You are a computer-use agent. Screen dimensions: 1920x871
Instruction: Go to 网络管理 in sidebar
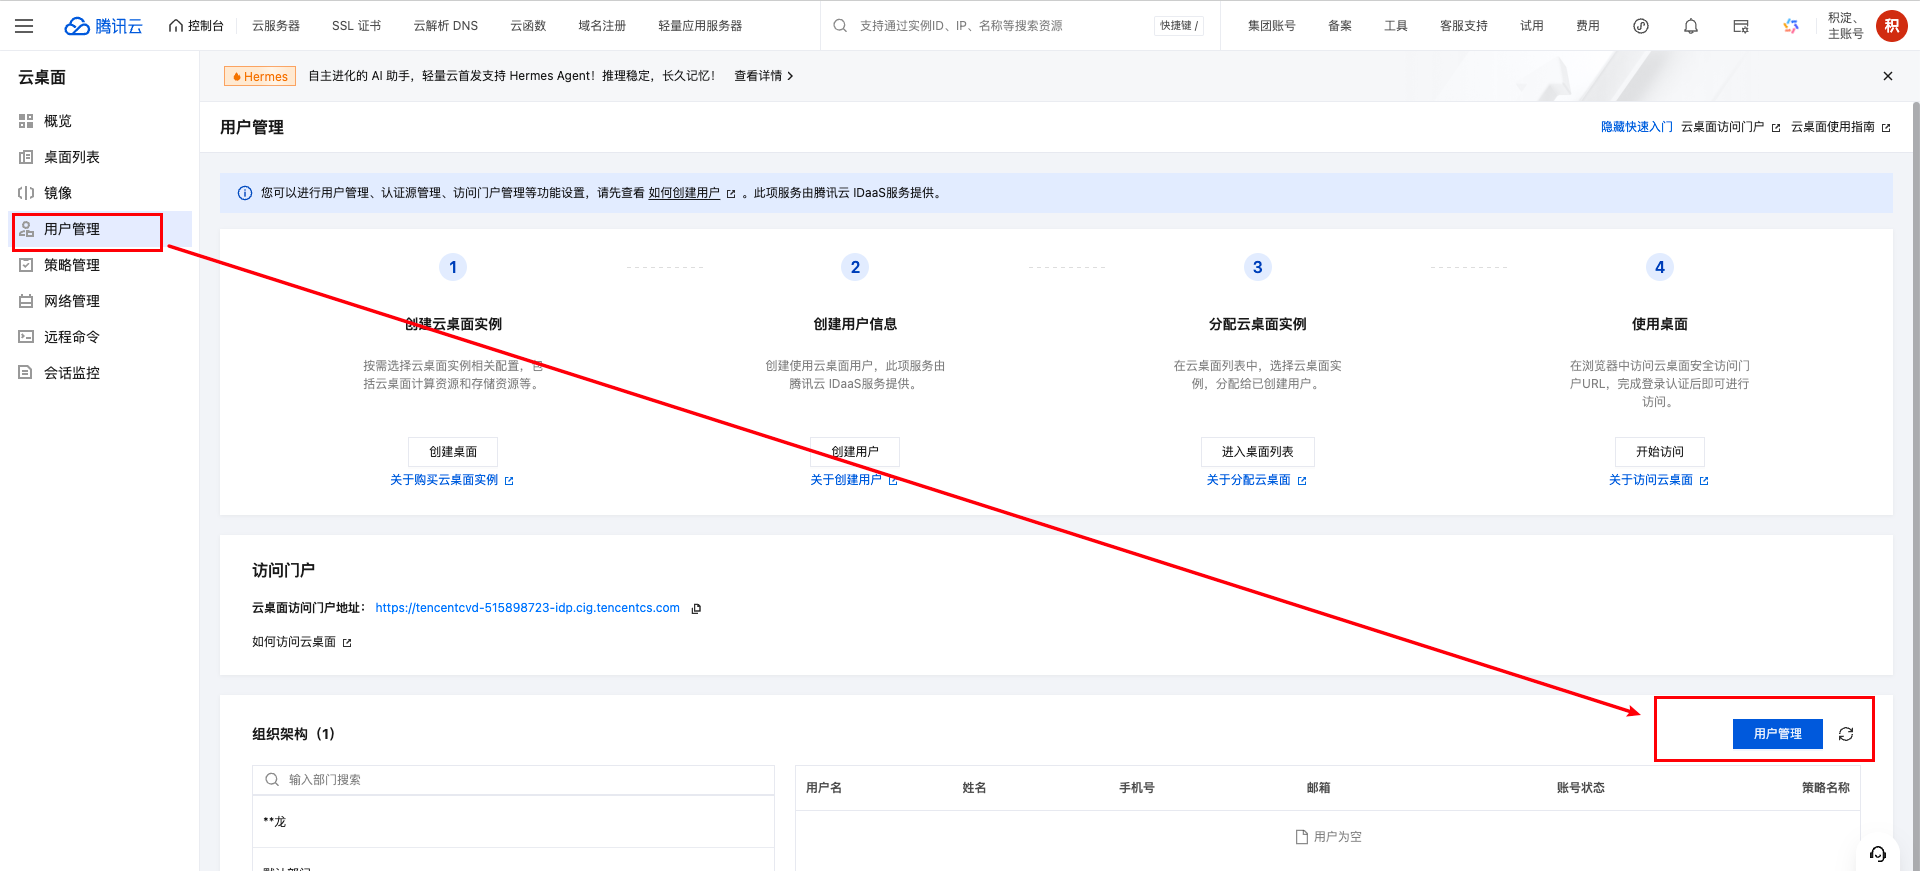100,301
